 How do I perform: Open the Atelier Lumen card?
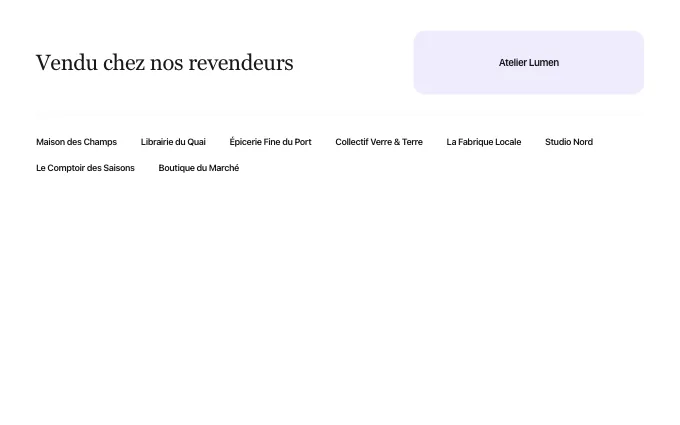(x=529, y=62)
